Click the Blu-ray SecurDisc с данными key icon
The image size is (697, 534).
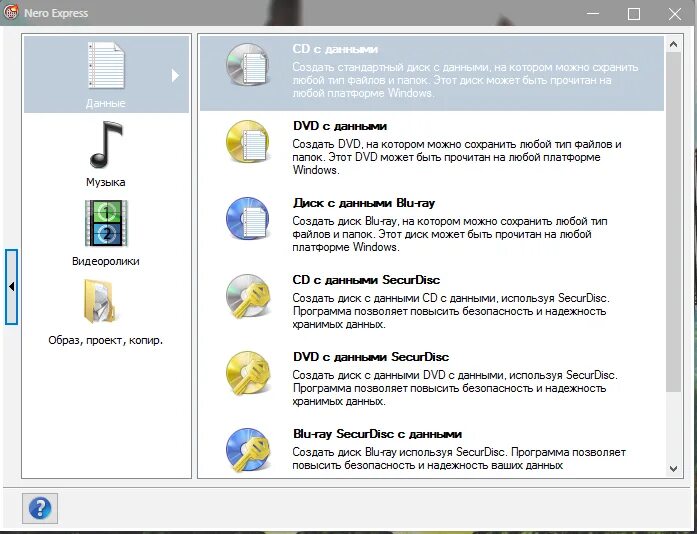(x=248, y=450)
